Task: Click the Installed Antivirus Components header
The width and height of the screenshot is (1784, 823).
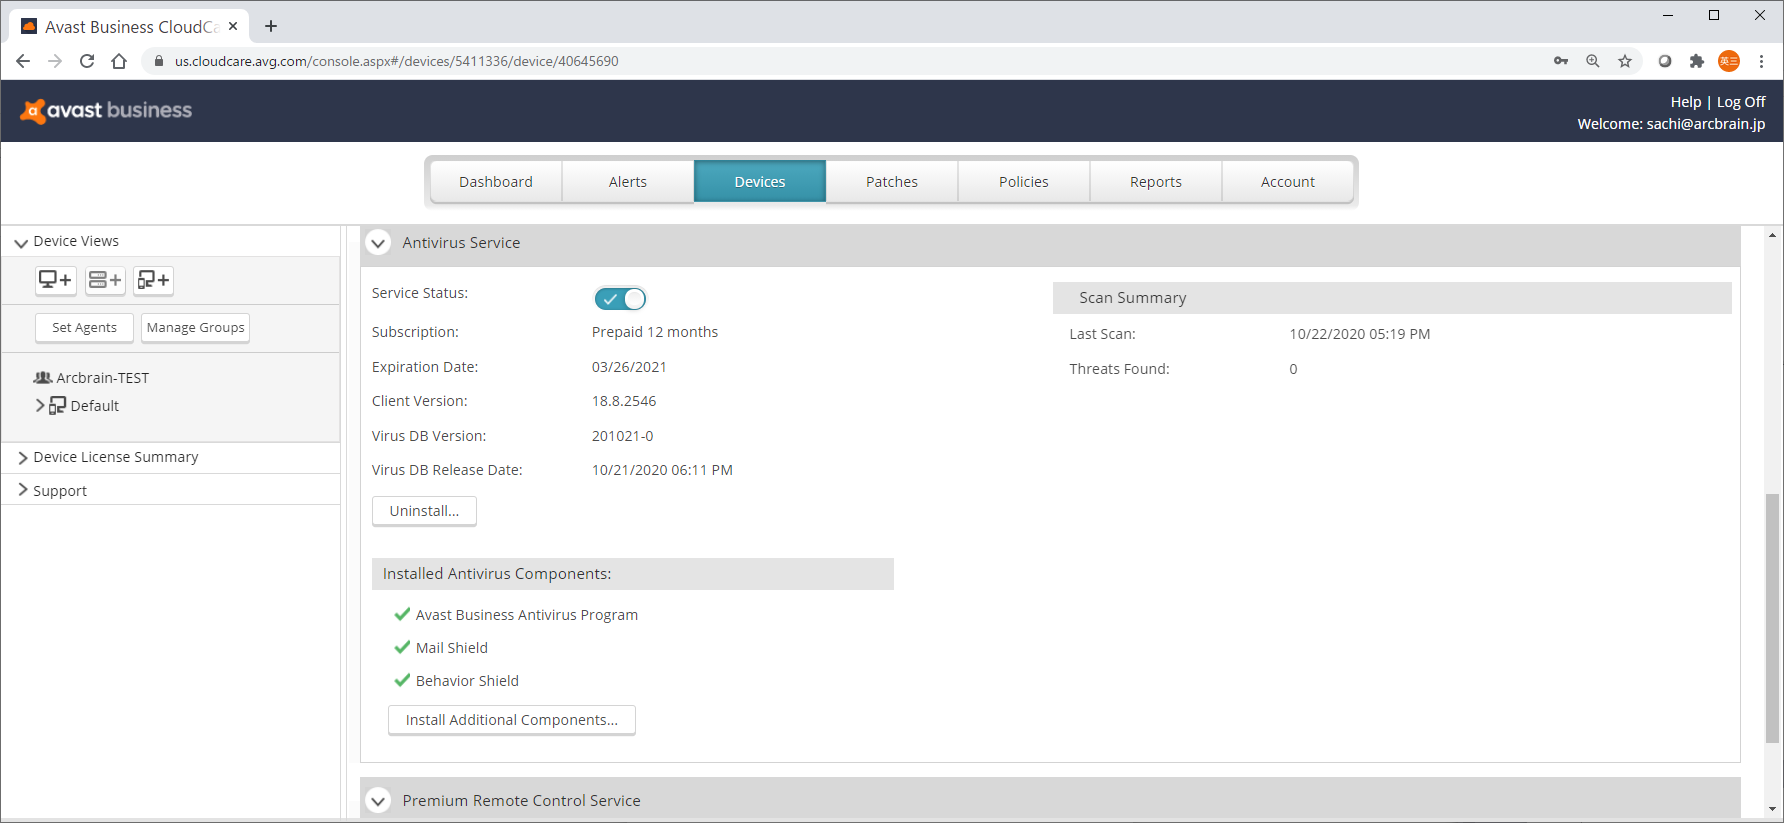Action: point(633,574)
